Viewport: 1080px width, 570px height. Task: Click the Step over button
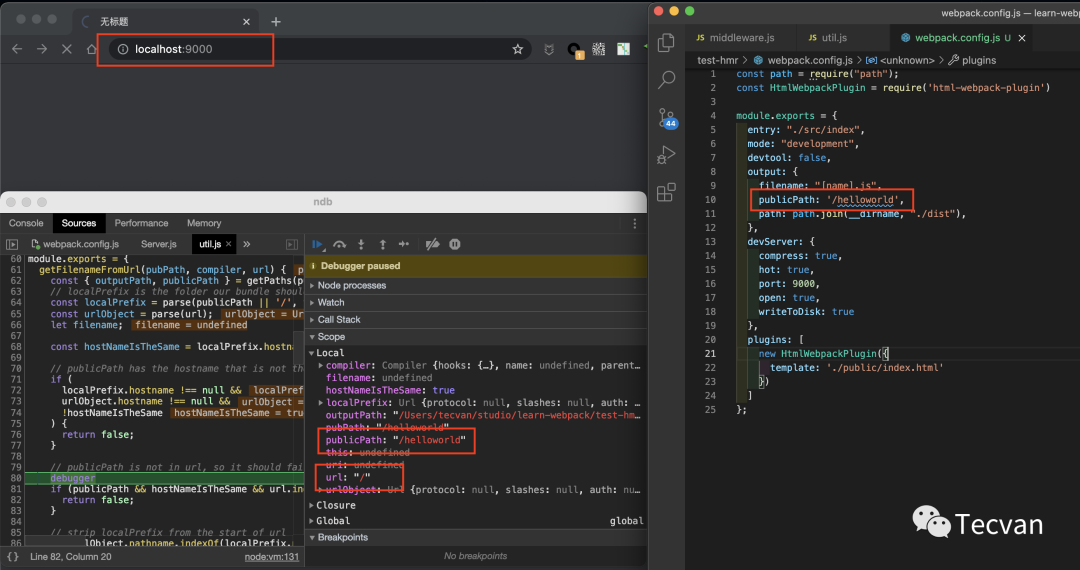[x=340, y=244]
